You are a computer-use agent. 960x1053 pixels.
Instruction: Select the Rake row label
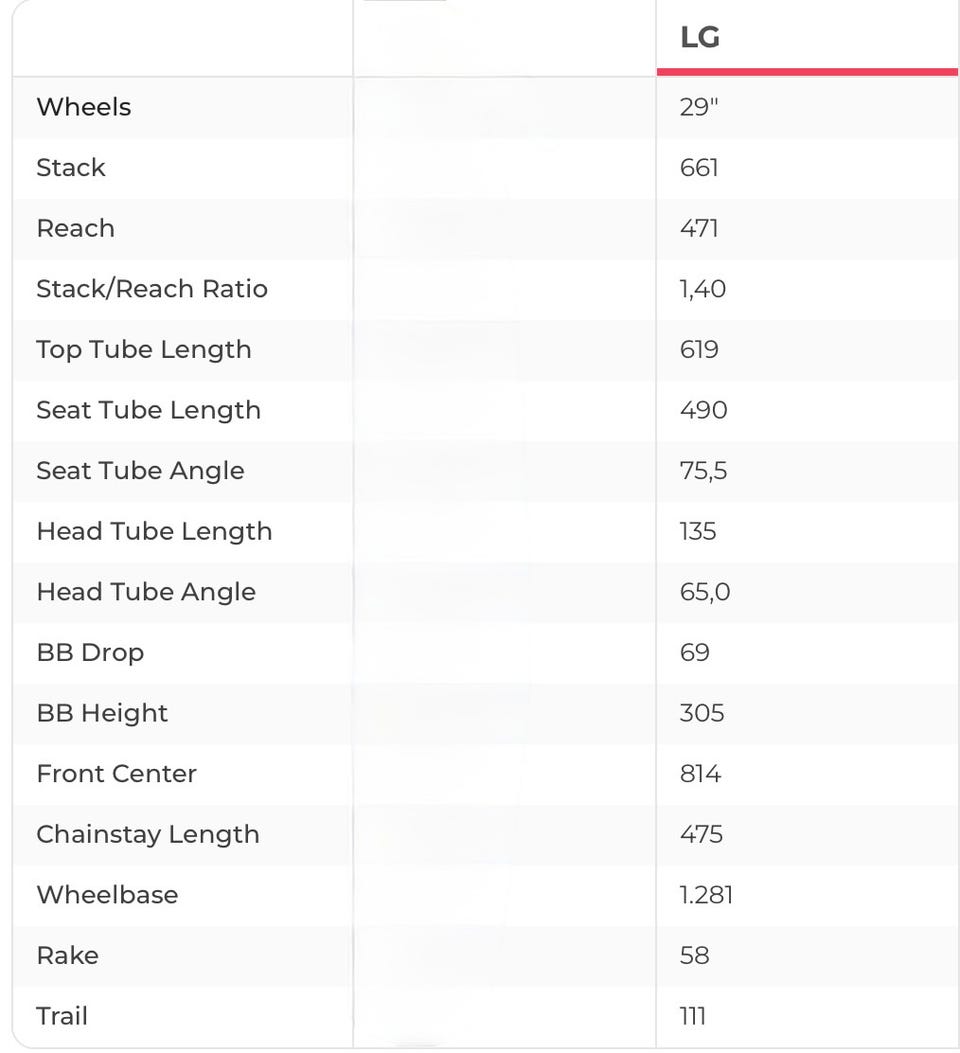click(67, 956)
